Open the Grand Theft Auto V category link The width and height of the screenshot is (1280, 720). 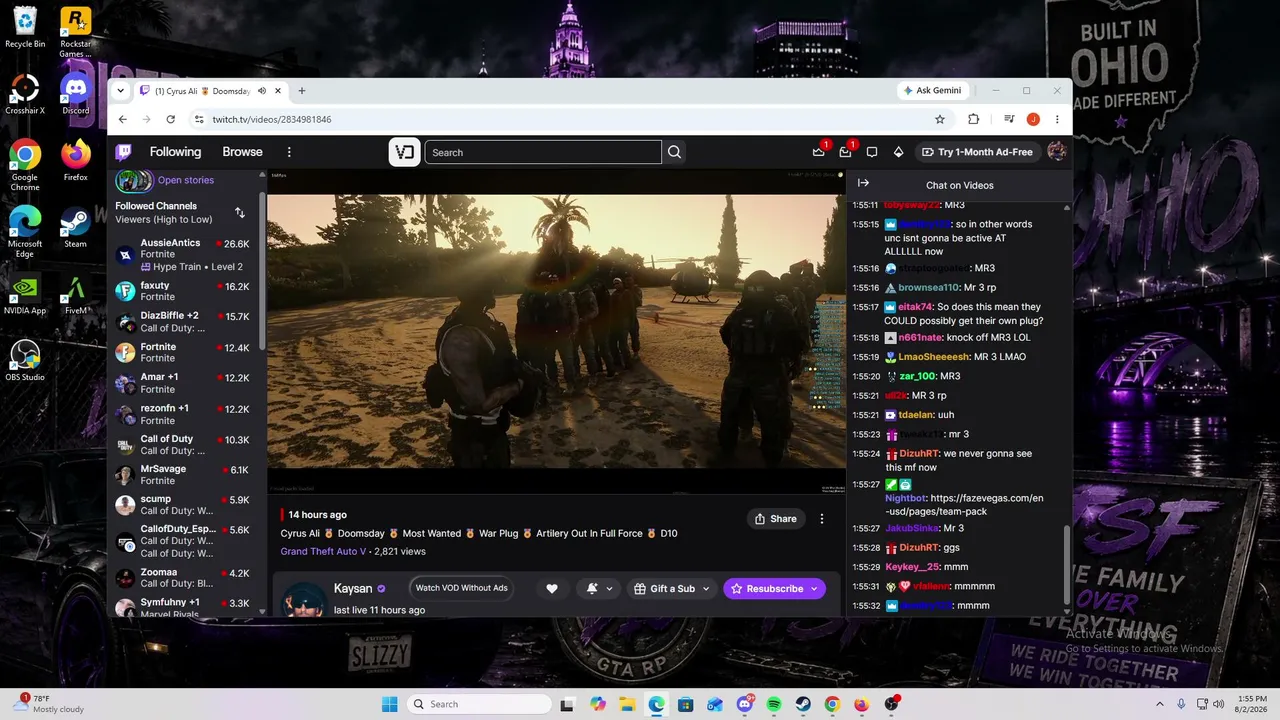(323, 551)
